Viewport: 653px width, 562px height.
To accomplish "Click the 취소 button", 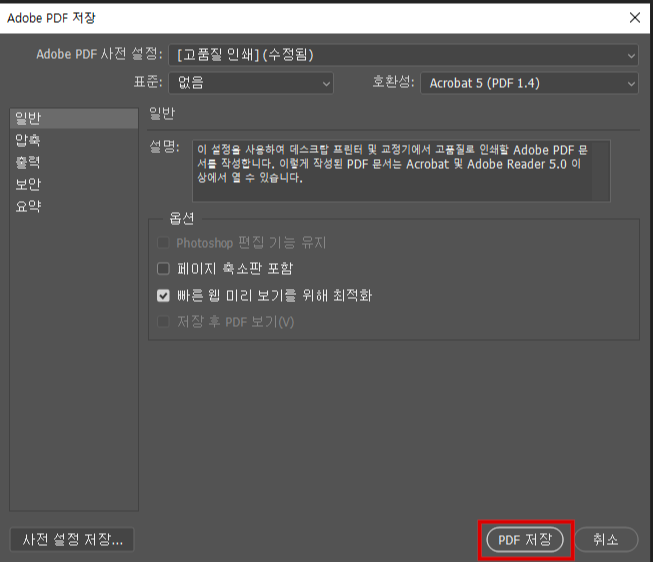I will coord(606,540).
